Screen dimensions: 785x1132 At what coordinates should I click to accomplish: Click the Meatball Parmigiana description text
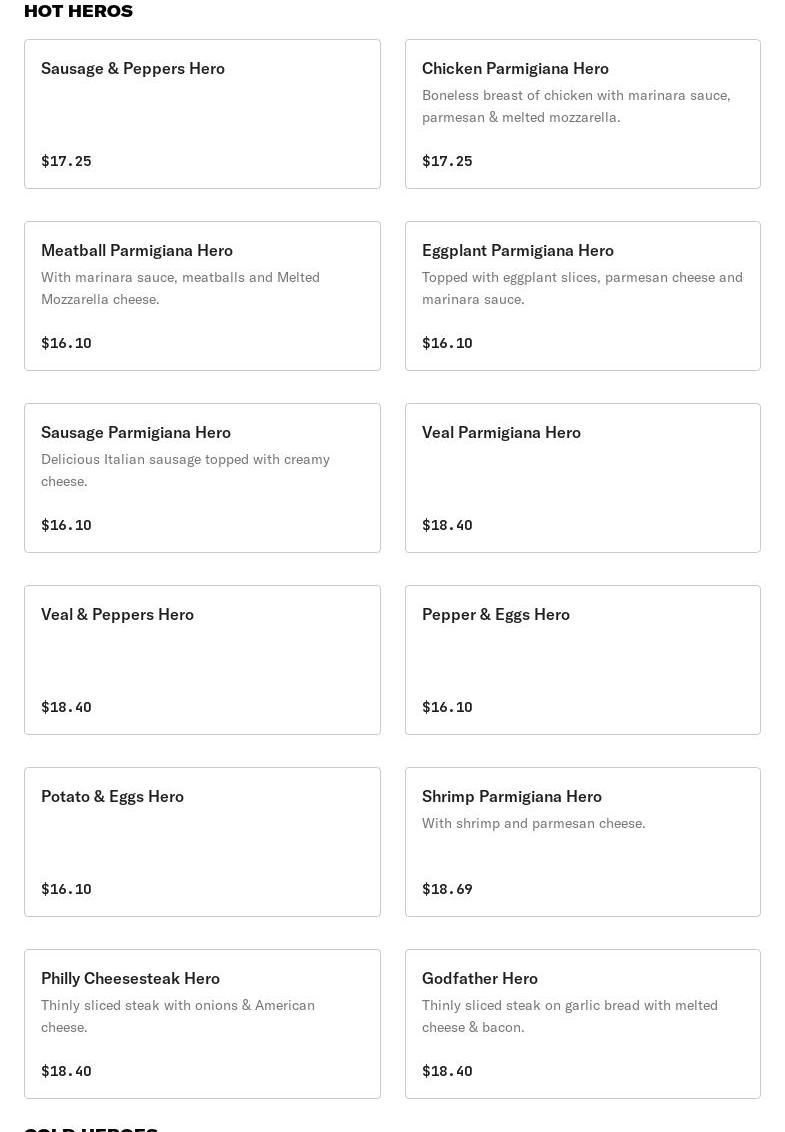point(181,288)
